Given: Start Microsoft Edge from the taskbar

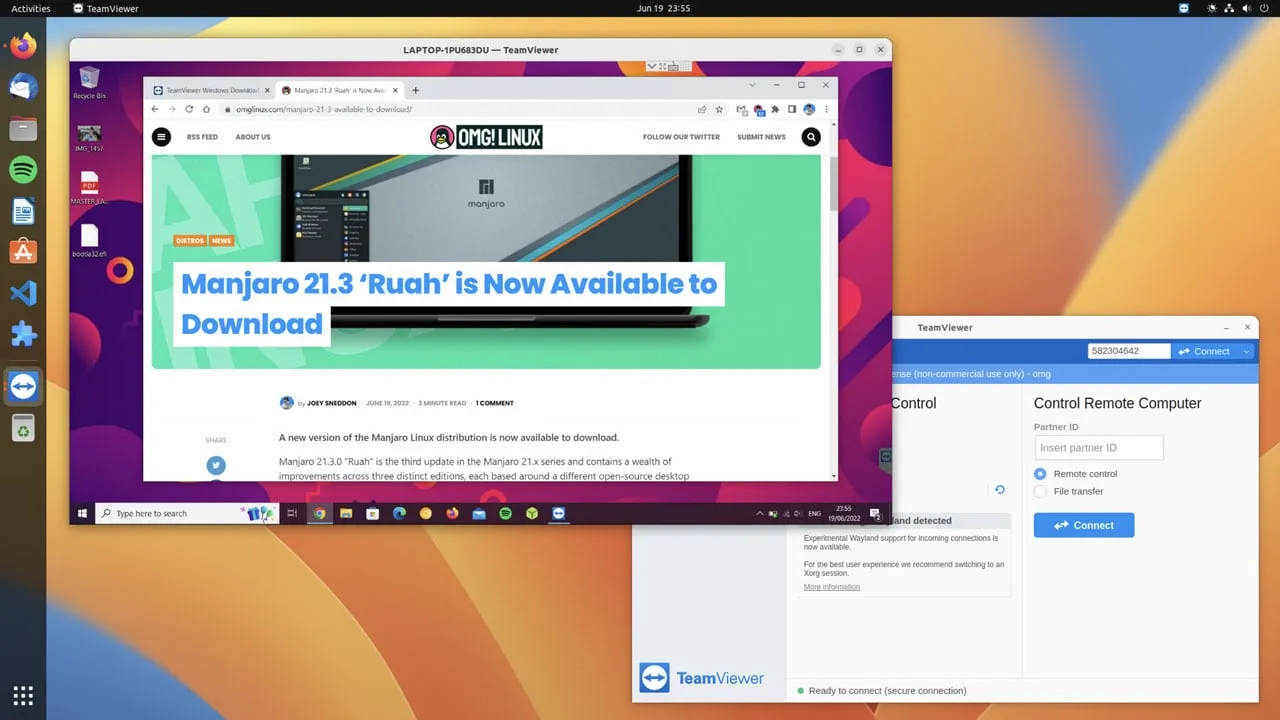Looking at the screenshot, I should point(399,513).
